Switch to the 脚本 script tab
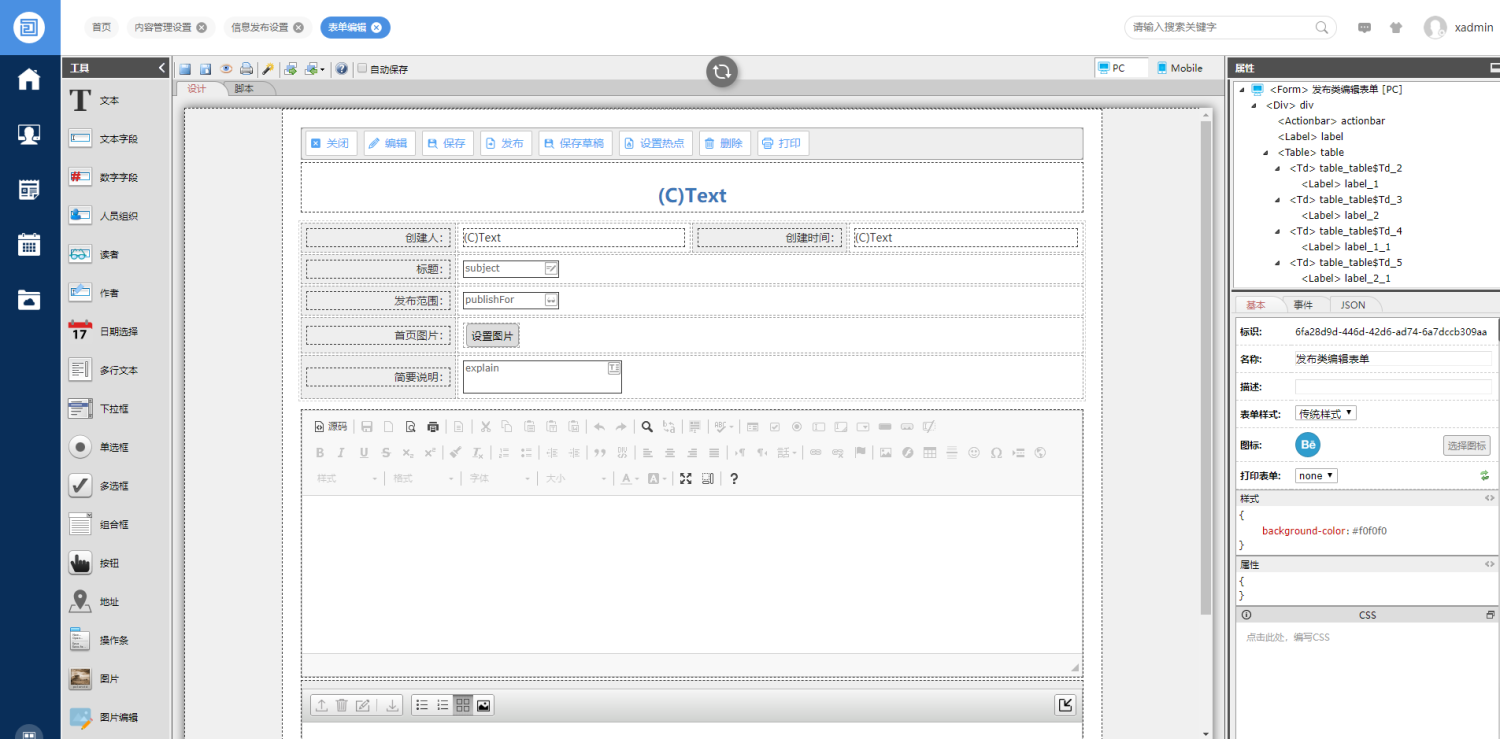 point(244,89)
